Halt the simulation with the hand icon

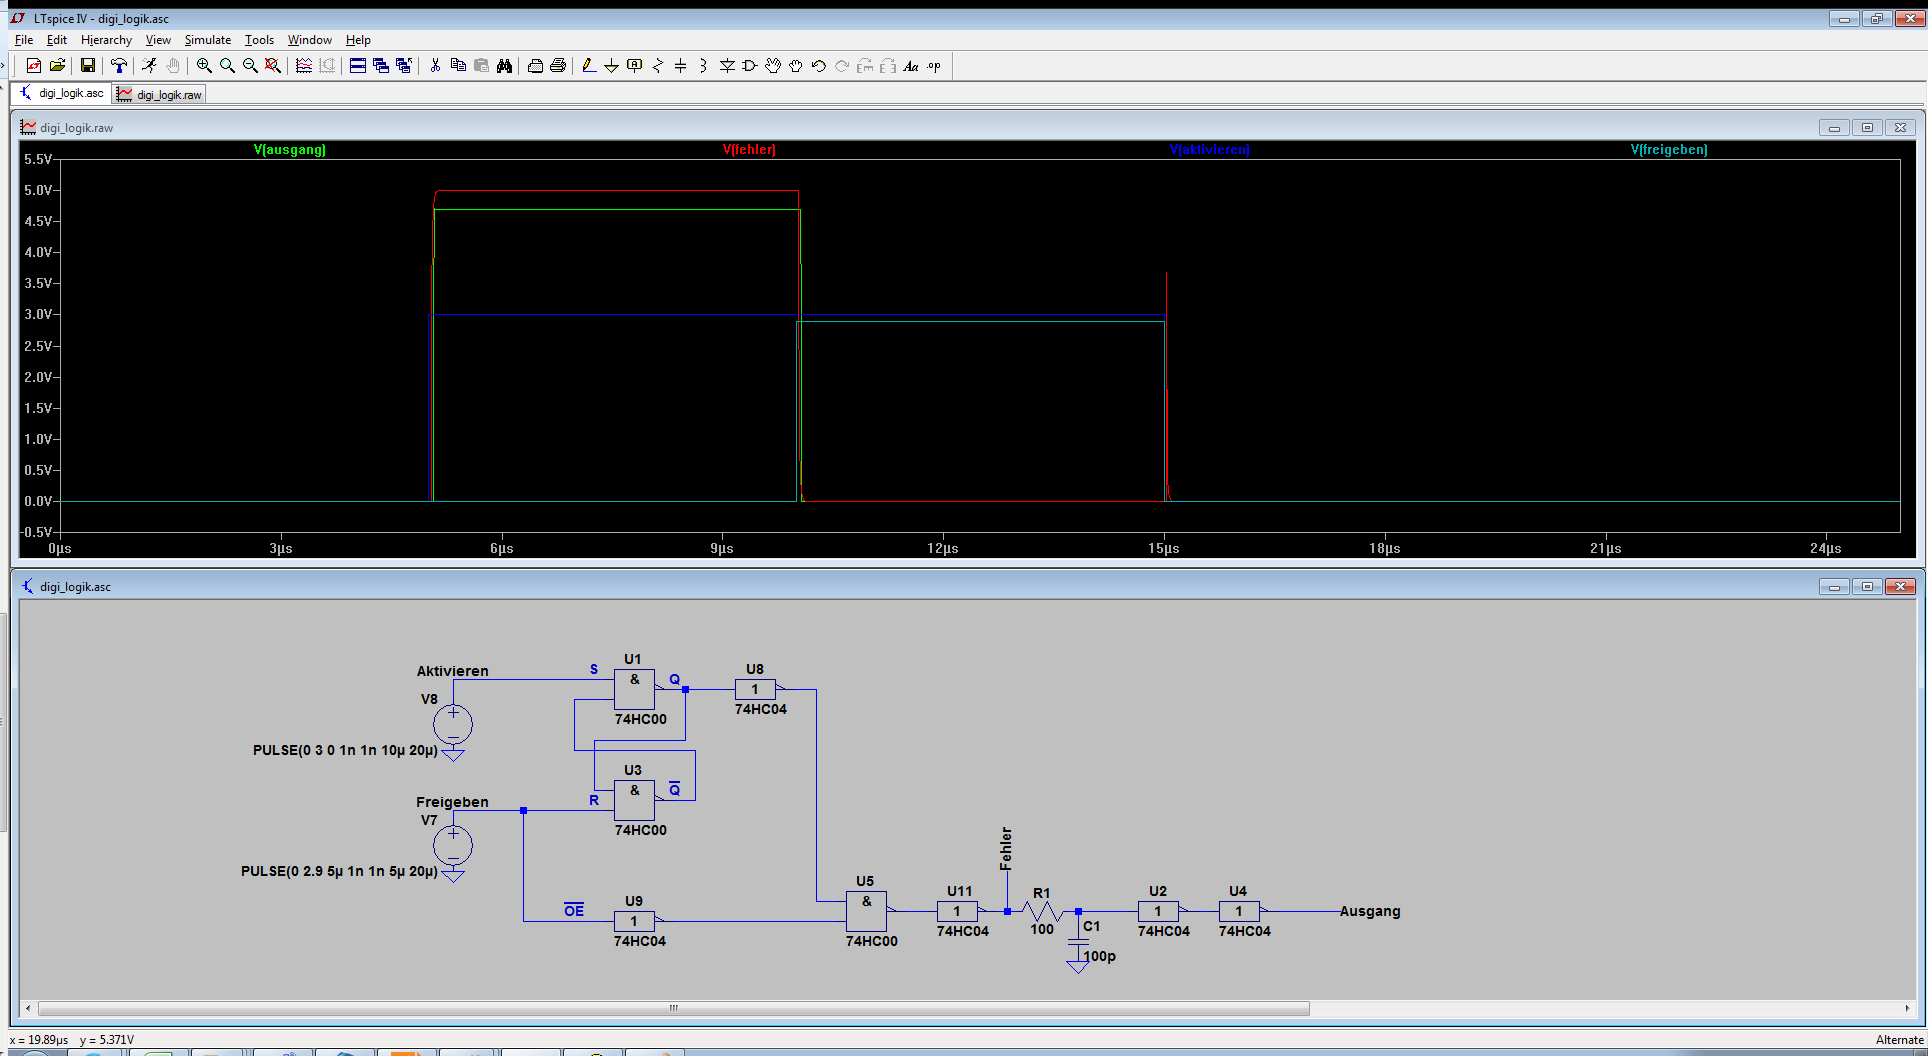coord(173,65)
